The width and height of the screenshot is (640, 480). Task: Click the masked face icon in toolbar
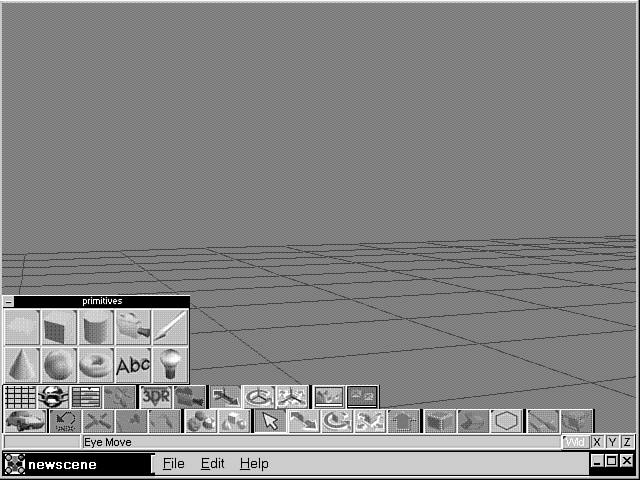(53, 397)
